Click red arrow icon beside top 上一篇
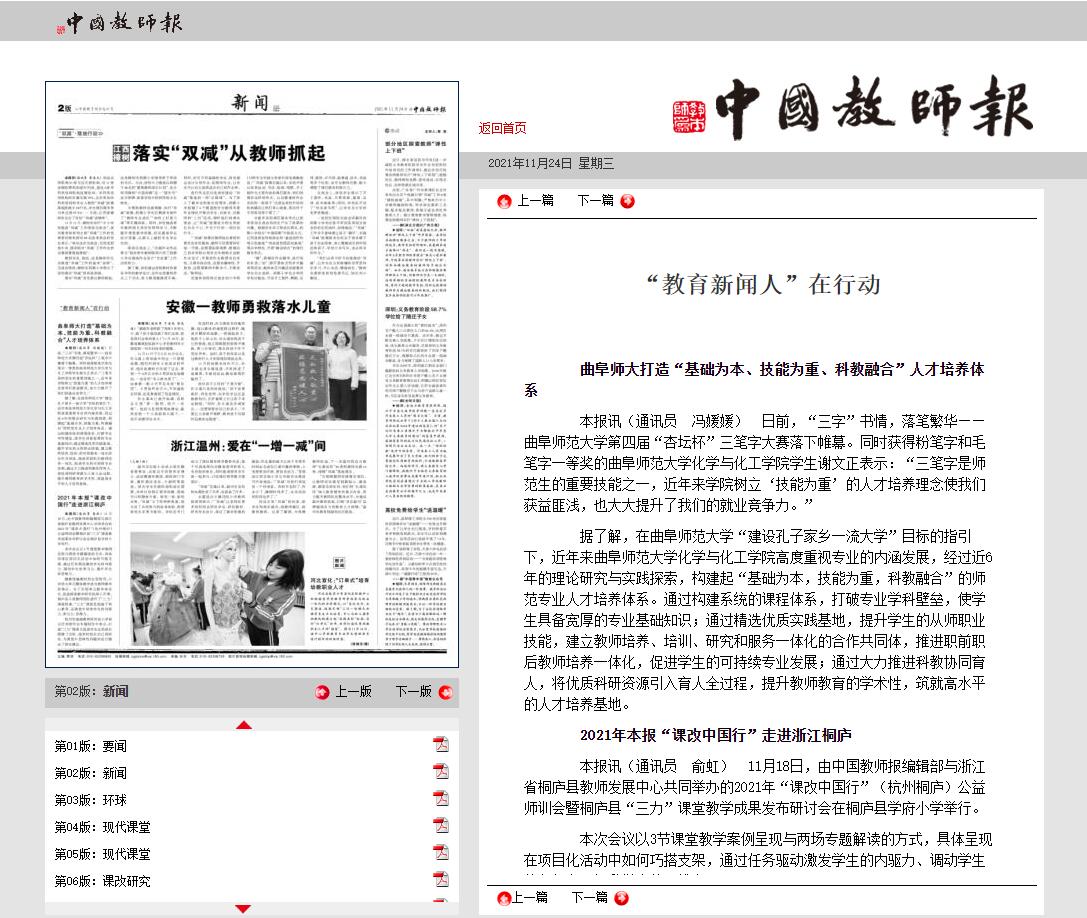The image size is (1087, 918). (504, 201)
